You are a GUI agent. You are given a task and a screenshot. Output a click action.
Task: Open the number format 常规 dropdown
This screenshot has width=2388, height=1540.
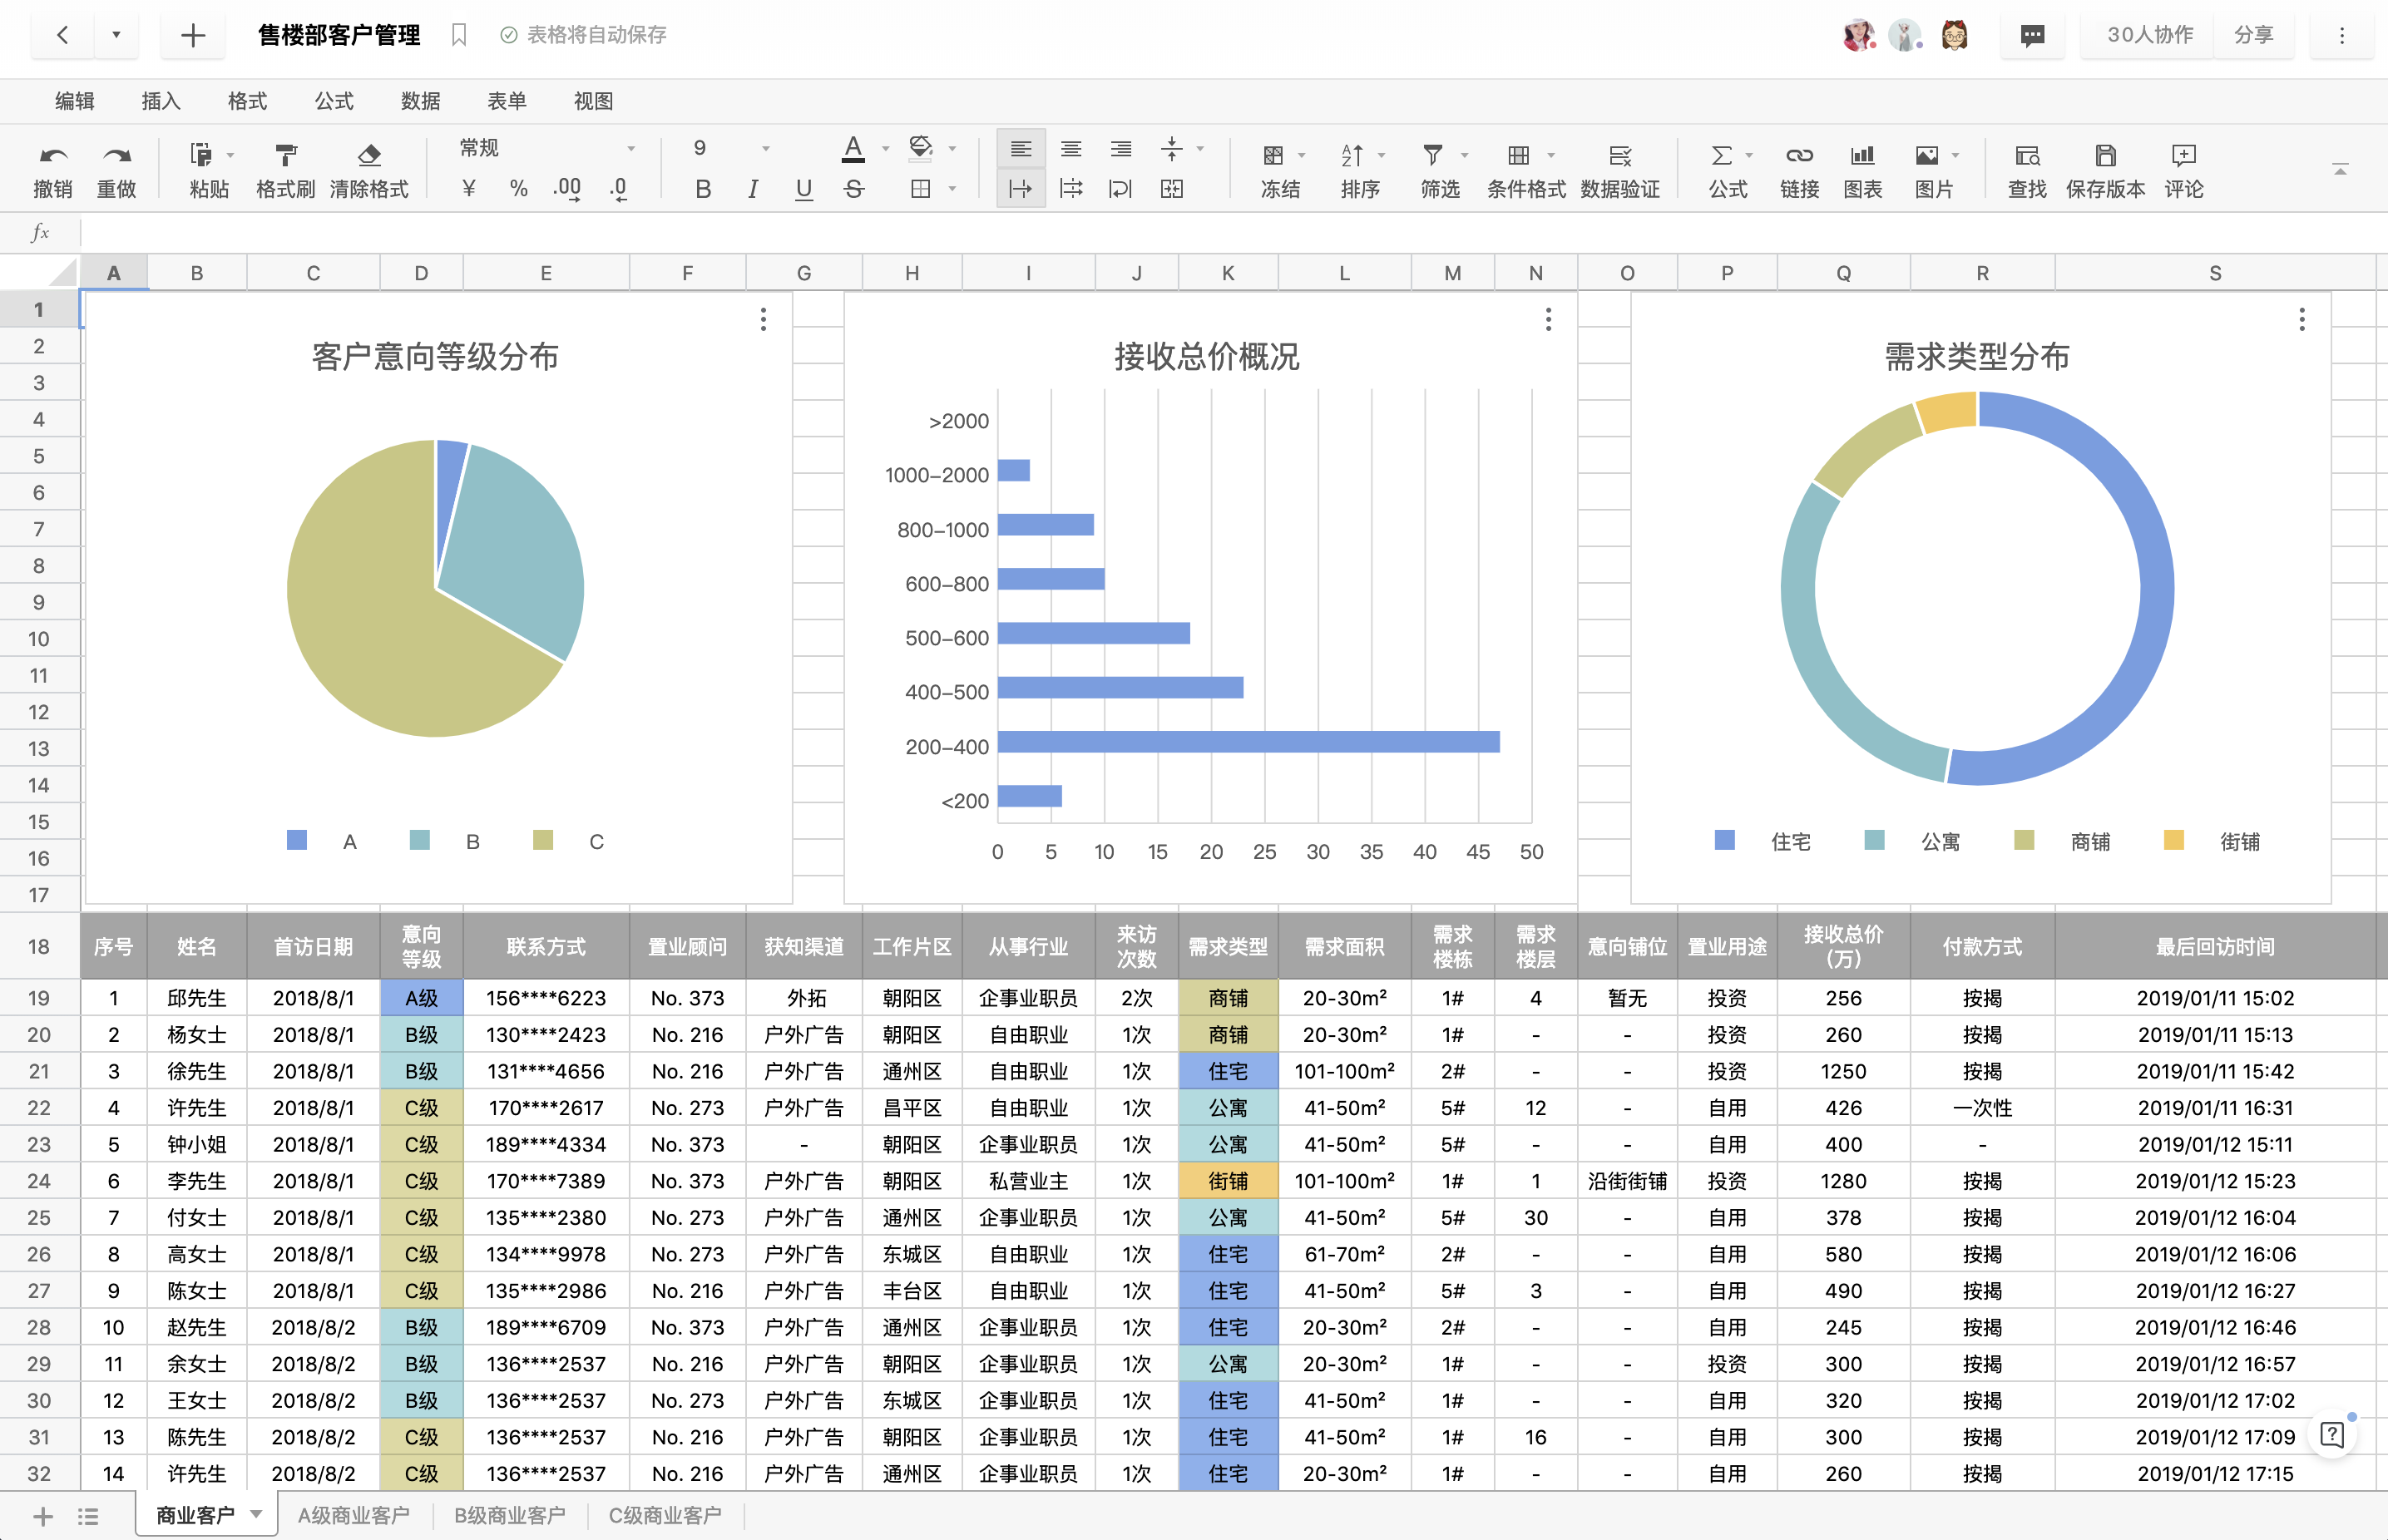click(547, 148)
